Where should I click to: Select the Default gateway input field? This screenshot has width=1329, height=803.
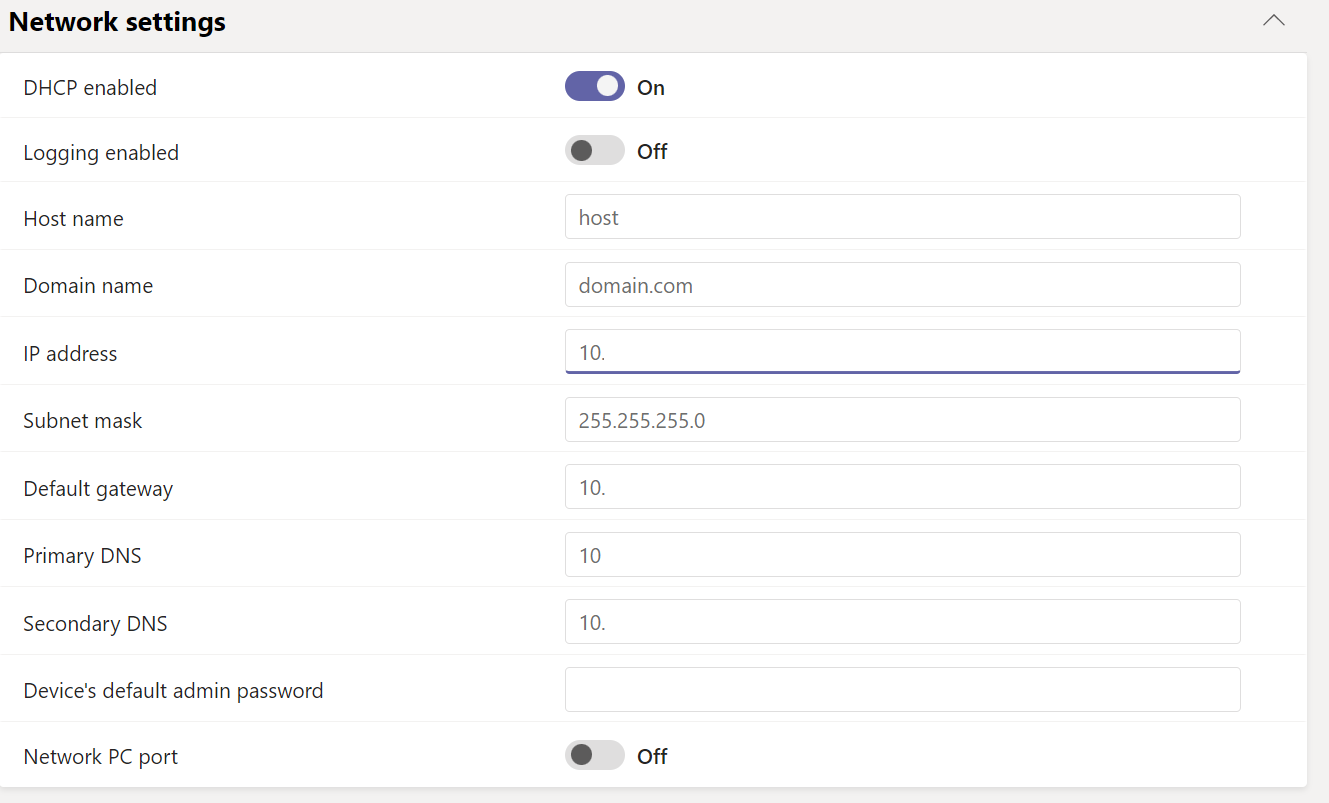902,487
